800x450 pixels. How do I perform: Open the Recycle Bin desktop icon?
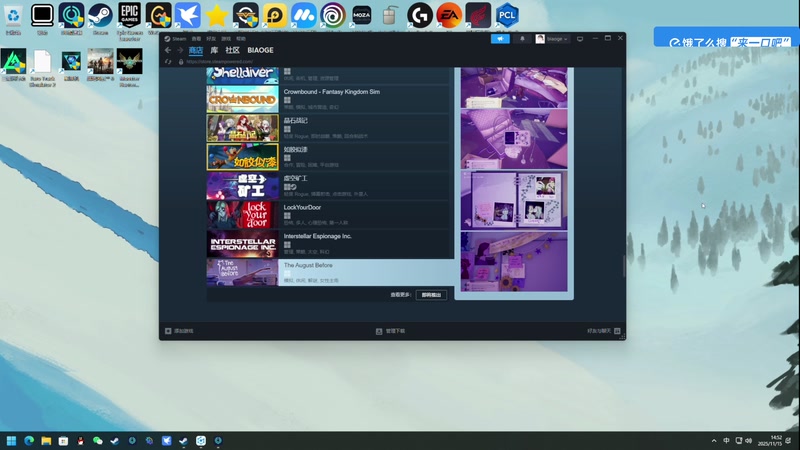coord(13,18)
